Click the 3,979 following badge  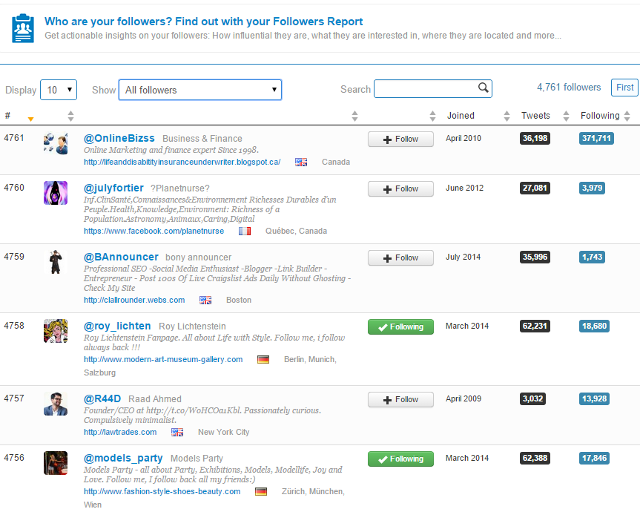tap(592, 188)
